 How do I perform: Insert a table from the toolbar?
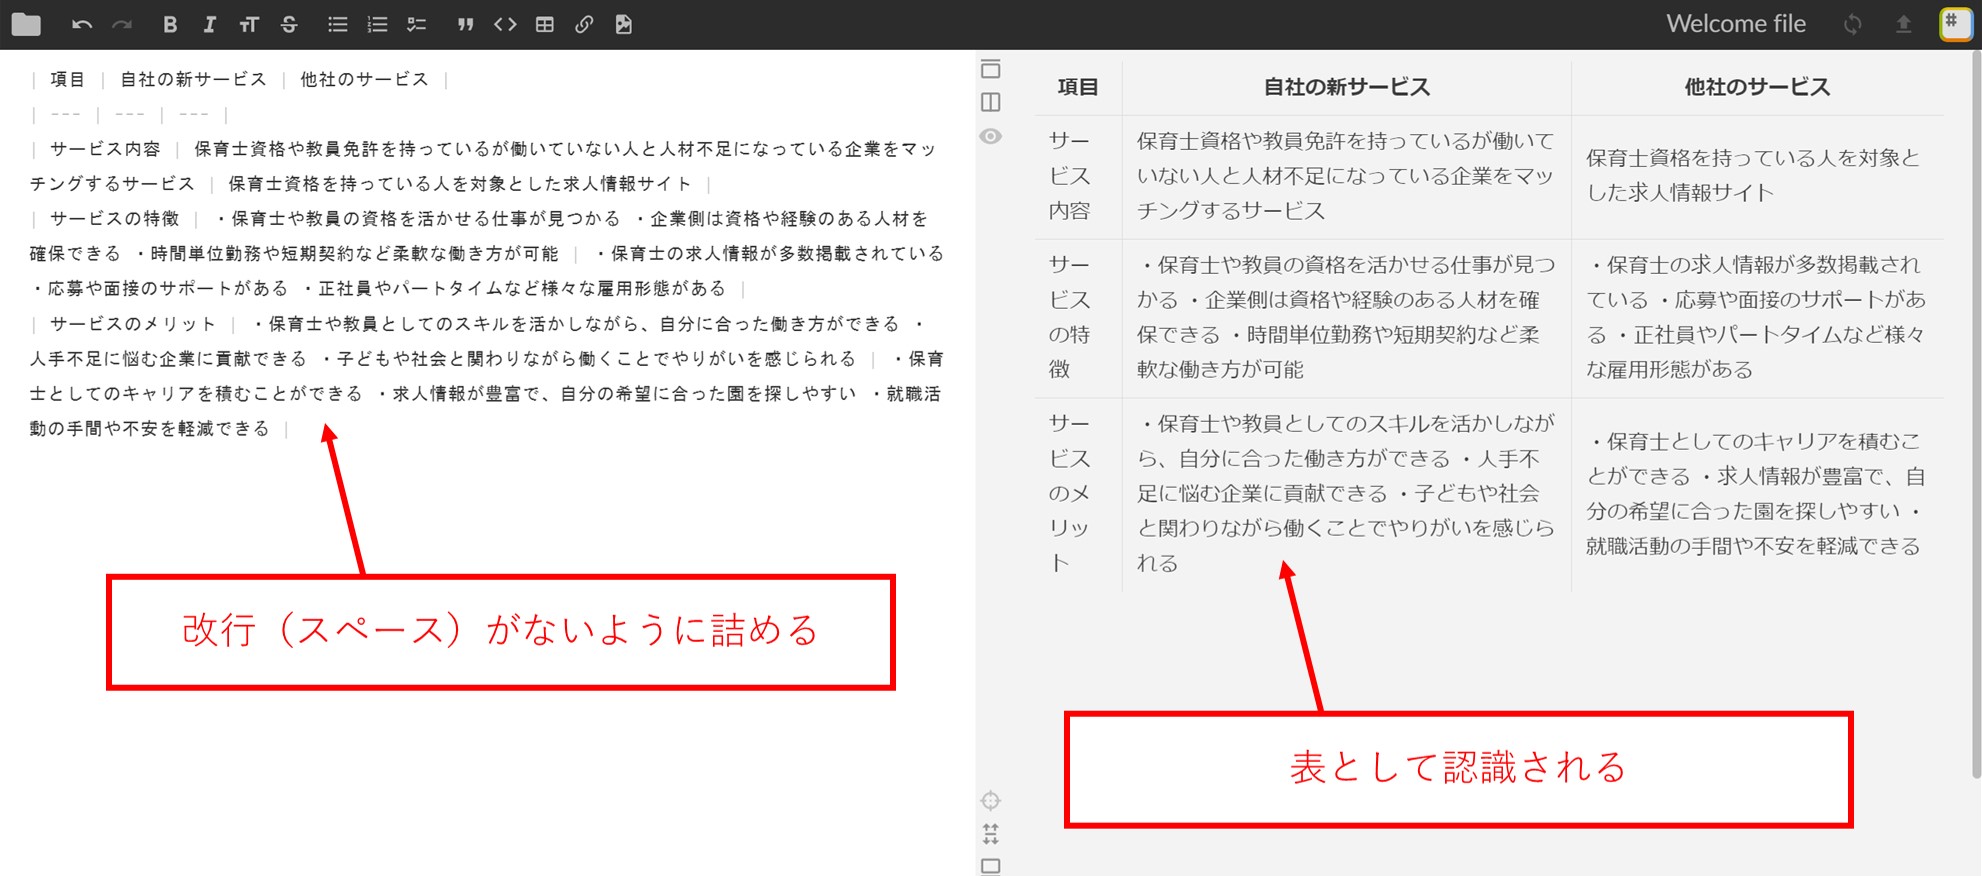[x=545, y=24]
